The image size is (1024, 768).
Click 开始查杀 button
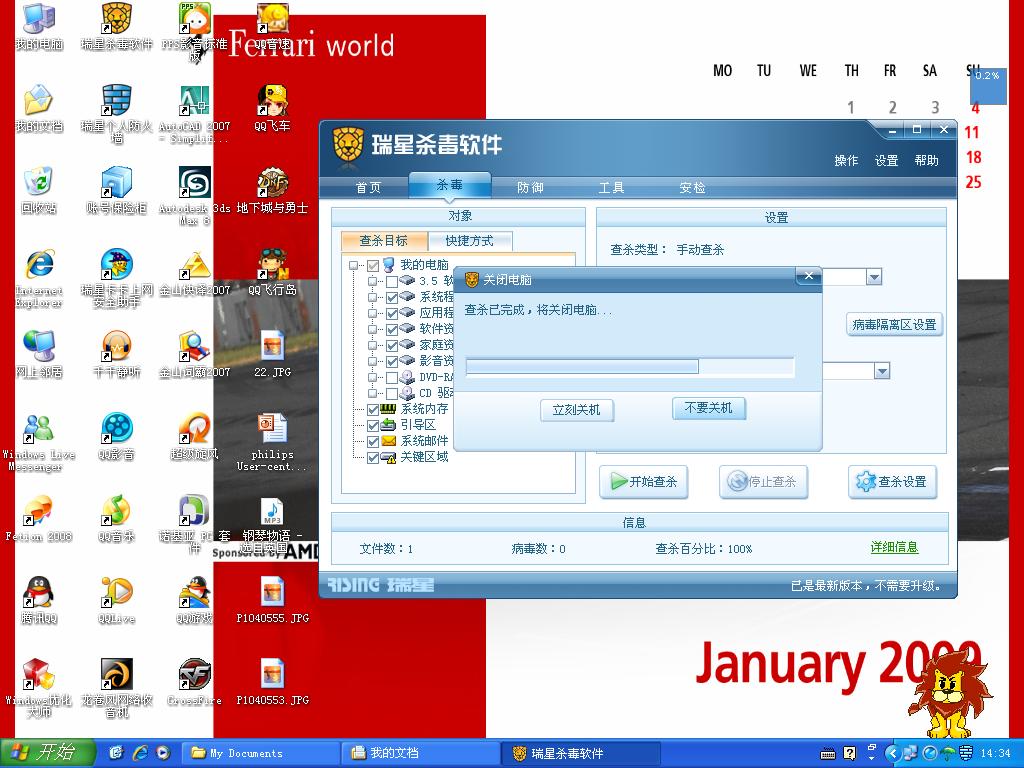(643, 482)
